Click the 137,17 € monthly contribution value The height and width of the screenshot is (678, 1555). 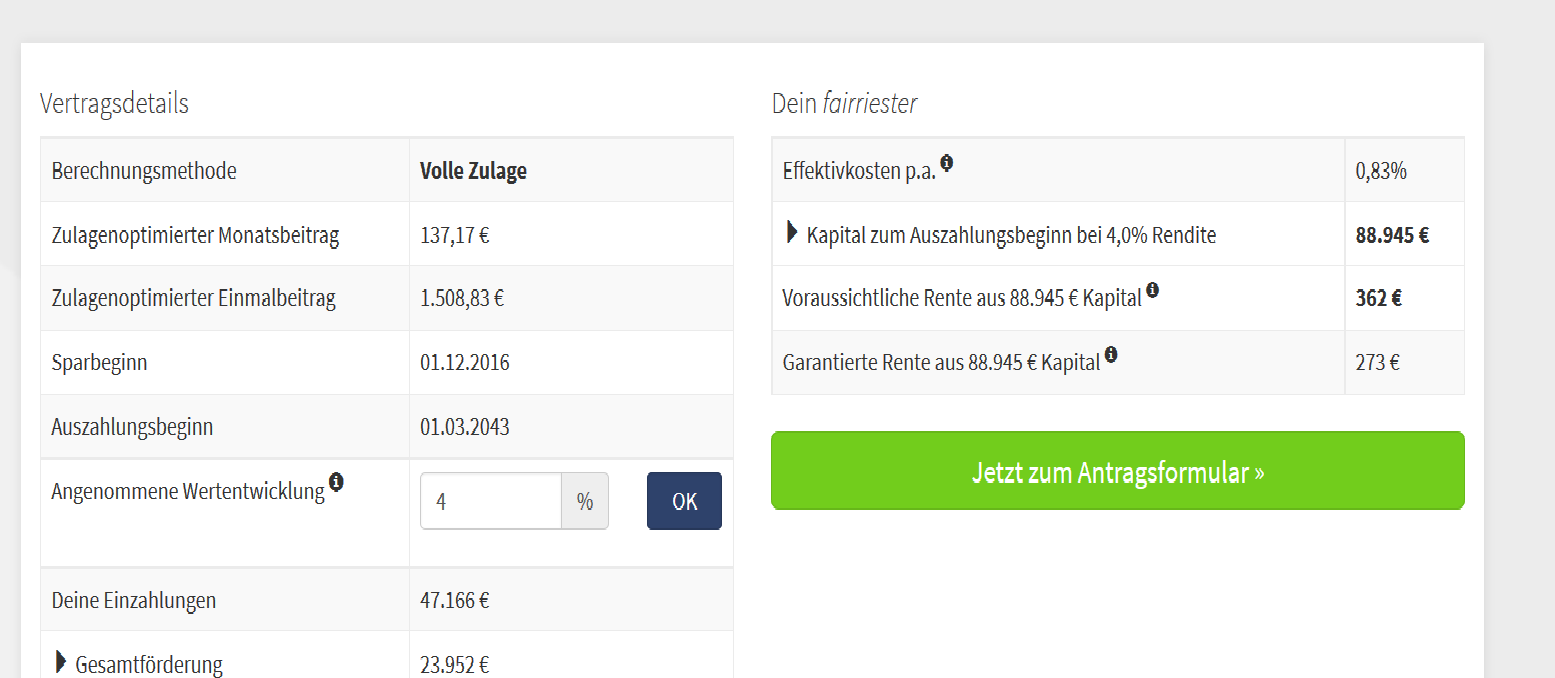coord(454,236)
